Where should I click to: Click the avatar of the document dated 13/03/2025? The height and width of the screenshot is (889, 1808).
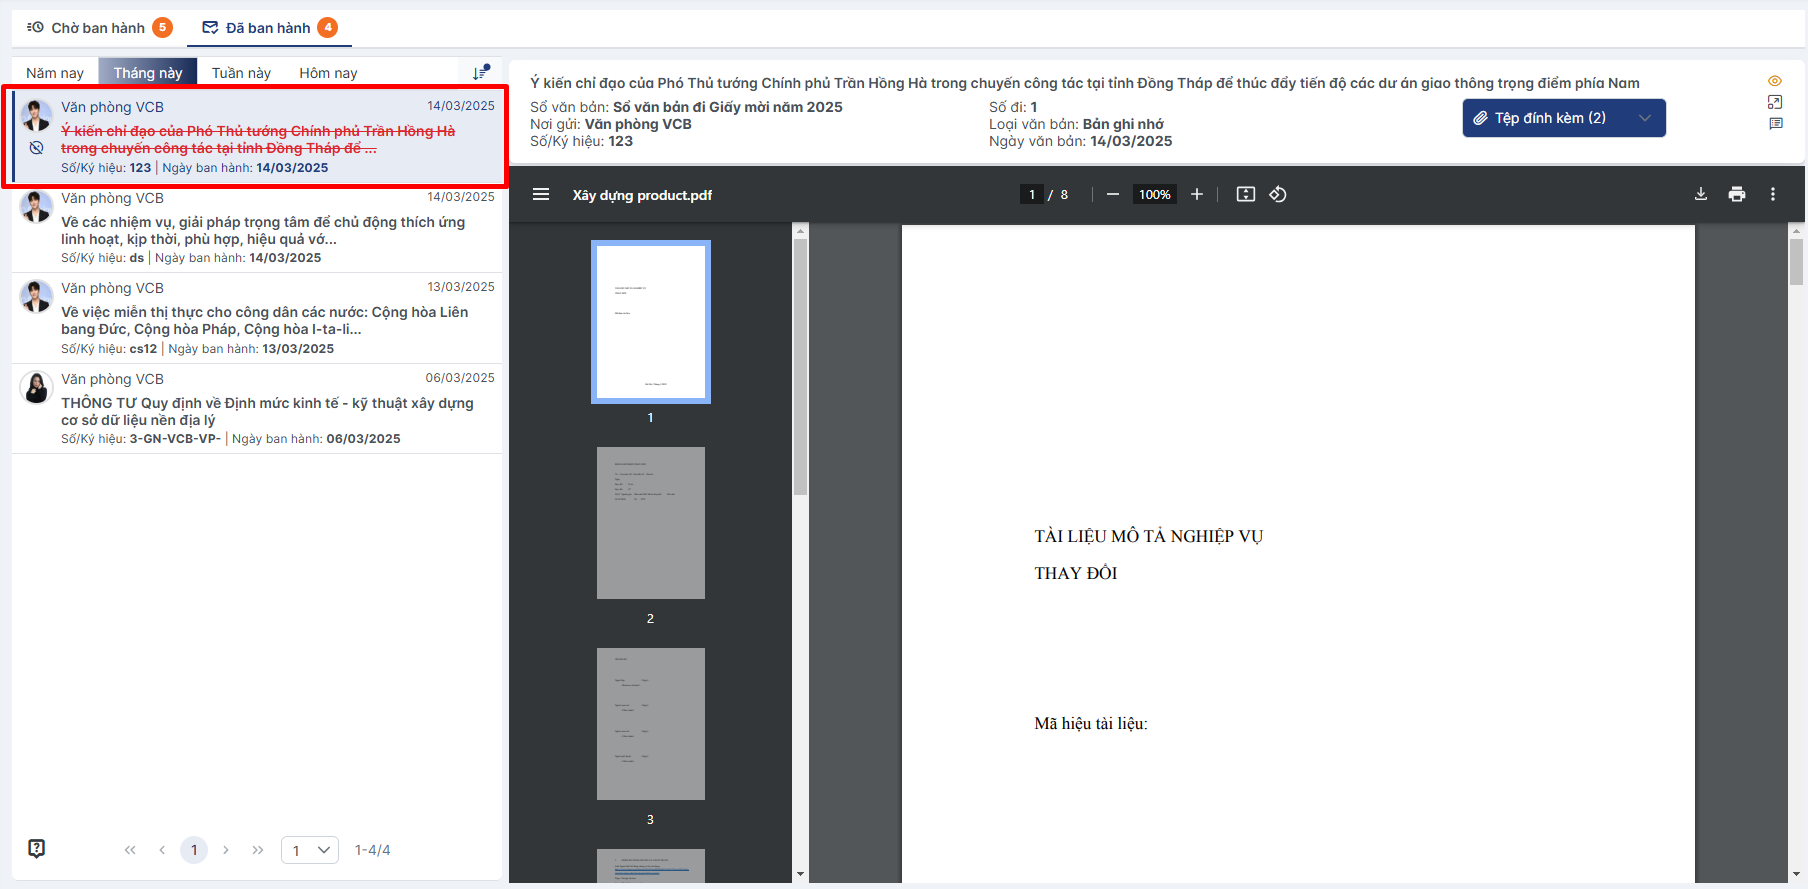tap(37, 296)
